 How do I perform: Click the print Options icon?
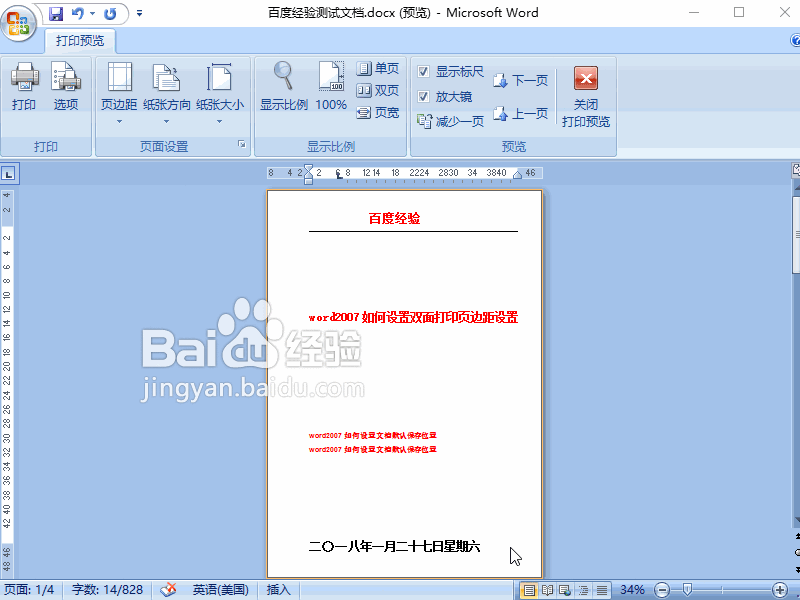(x=66, y=88)
